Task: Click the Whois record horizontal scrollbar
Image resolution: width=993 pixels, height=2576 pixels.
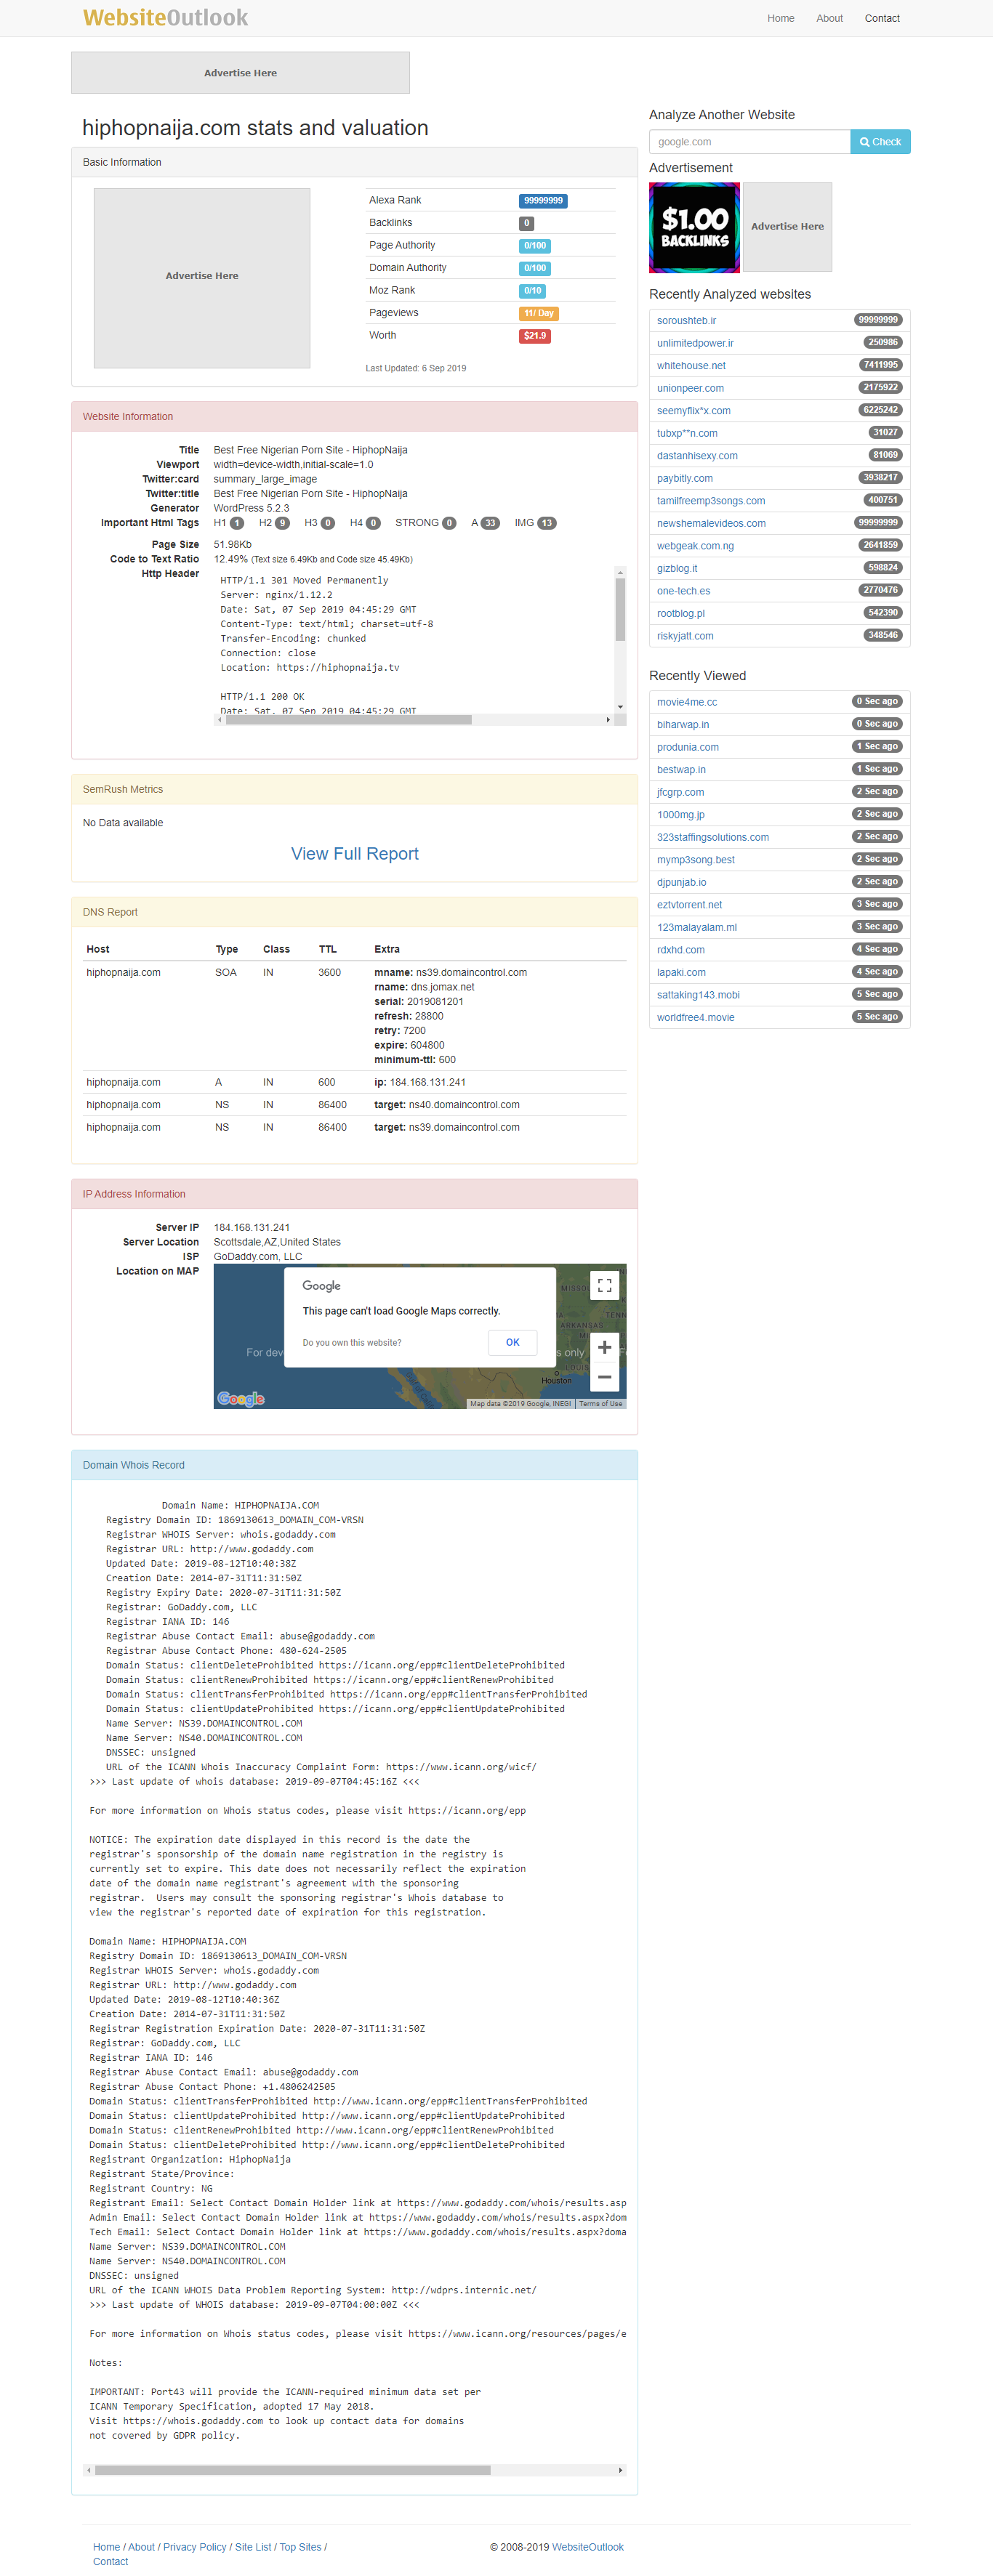Action: (293, 2470)
